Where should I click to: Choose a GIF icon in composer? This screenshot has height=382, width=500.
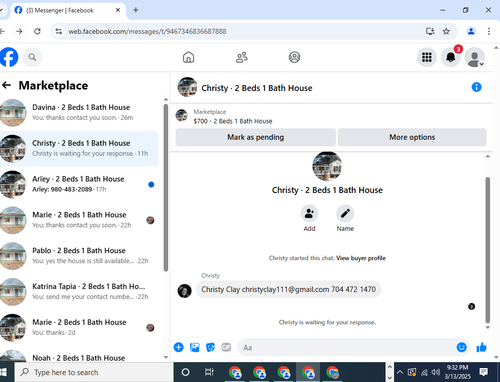226,347
